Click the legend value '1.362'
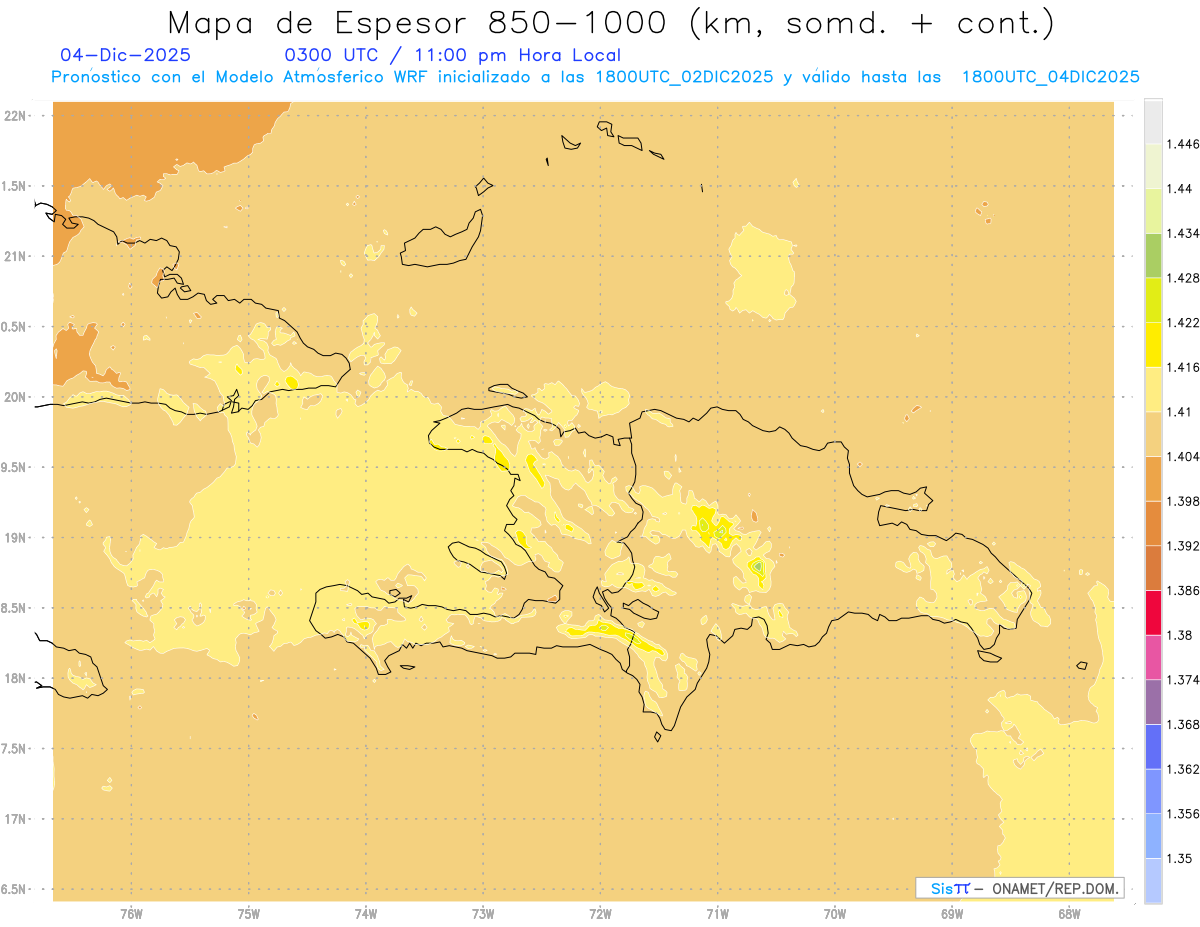 pyautogui.click(x=1182, y=769)
